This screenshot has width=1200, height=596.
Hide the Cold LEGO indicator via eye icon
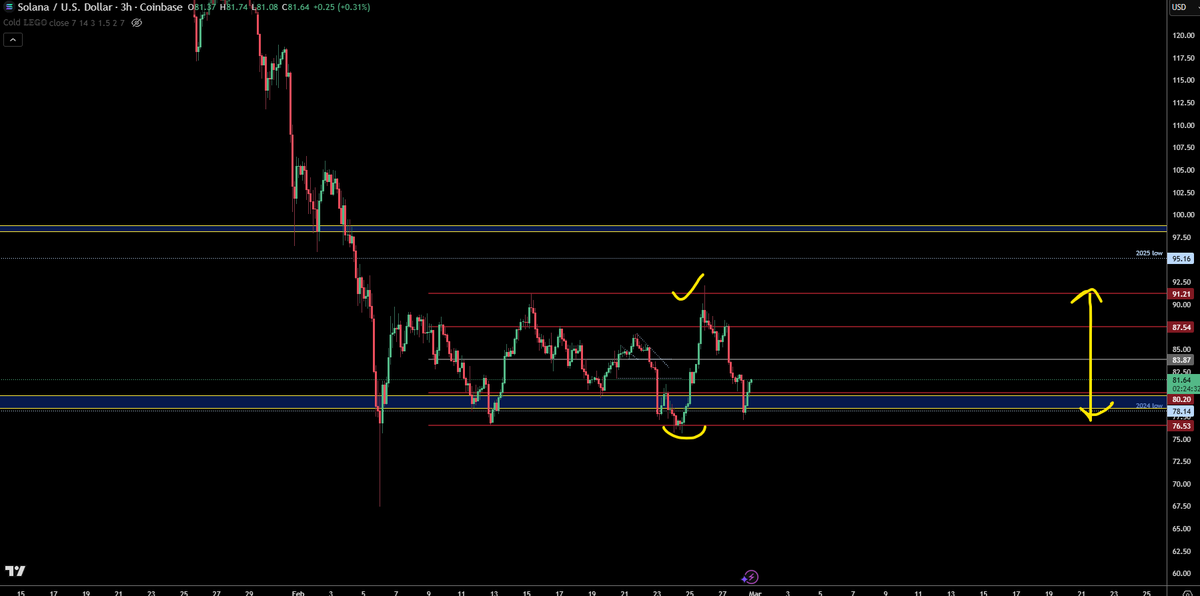tap(136, 22)
